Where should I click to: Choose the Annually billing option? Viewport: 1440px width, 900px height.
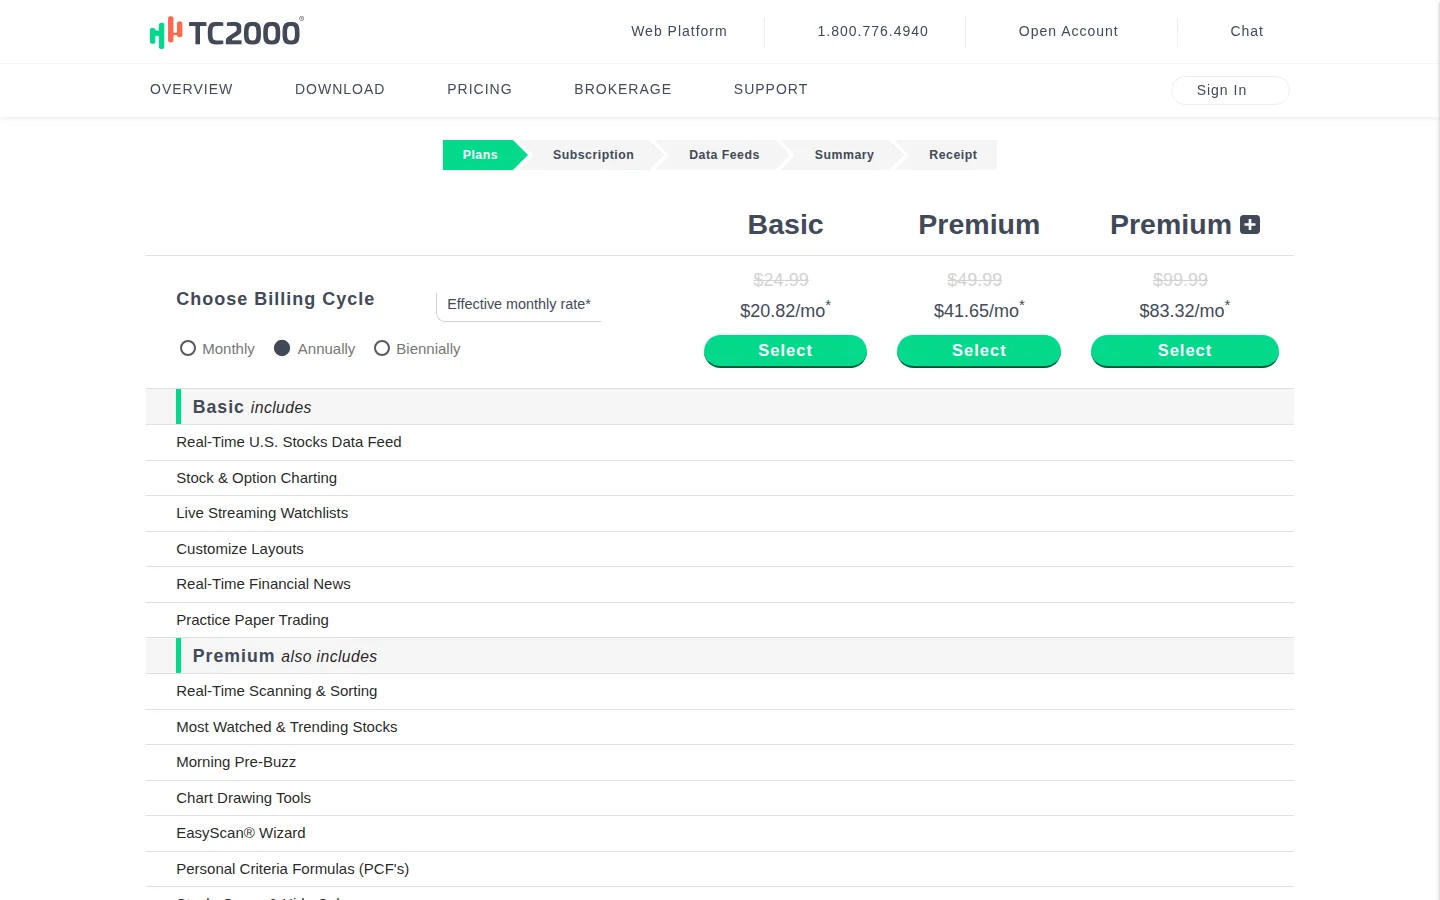coord(282,348)
